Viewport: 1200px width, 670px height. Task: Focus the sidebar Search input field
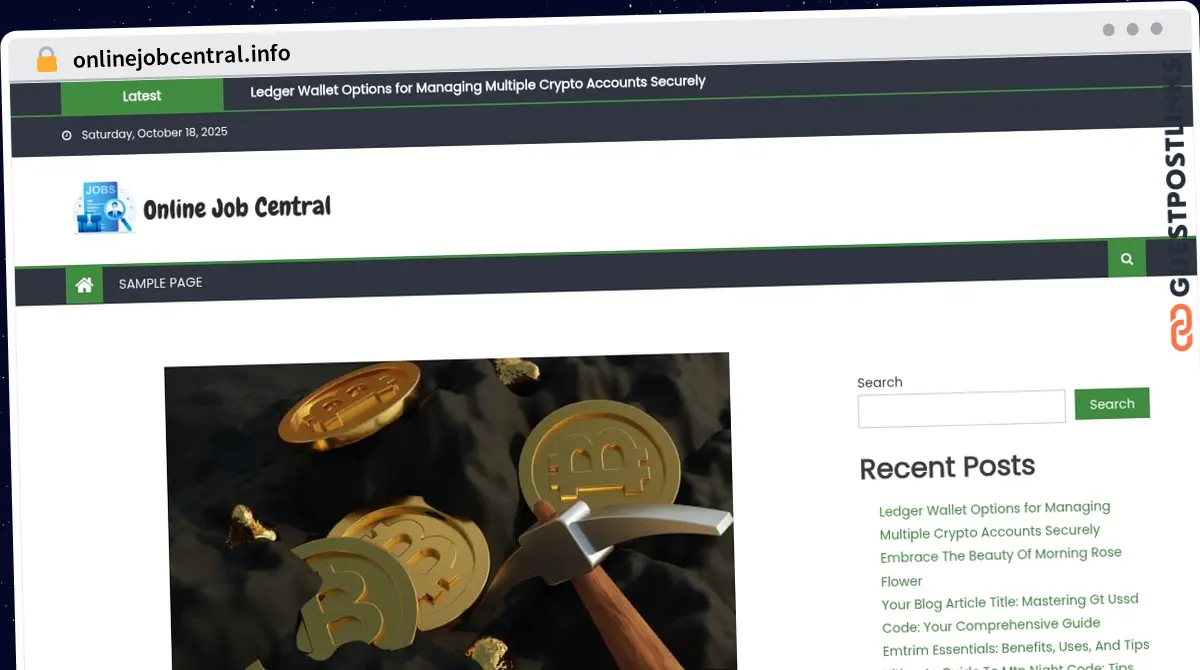tap(962, 408)
